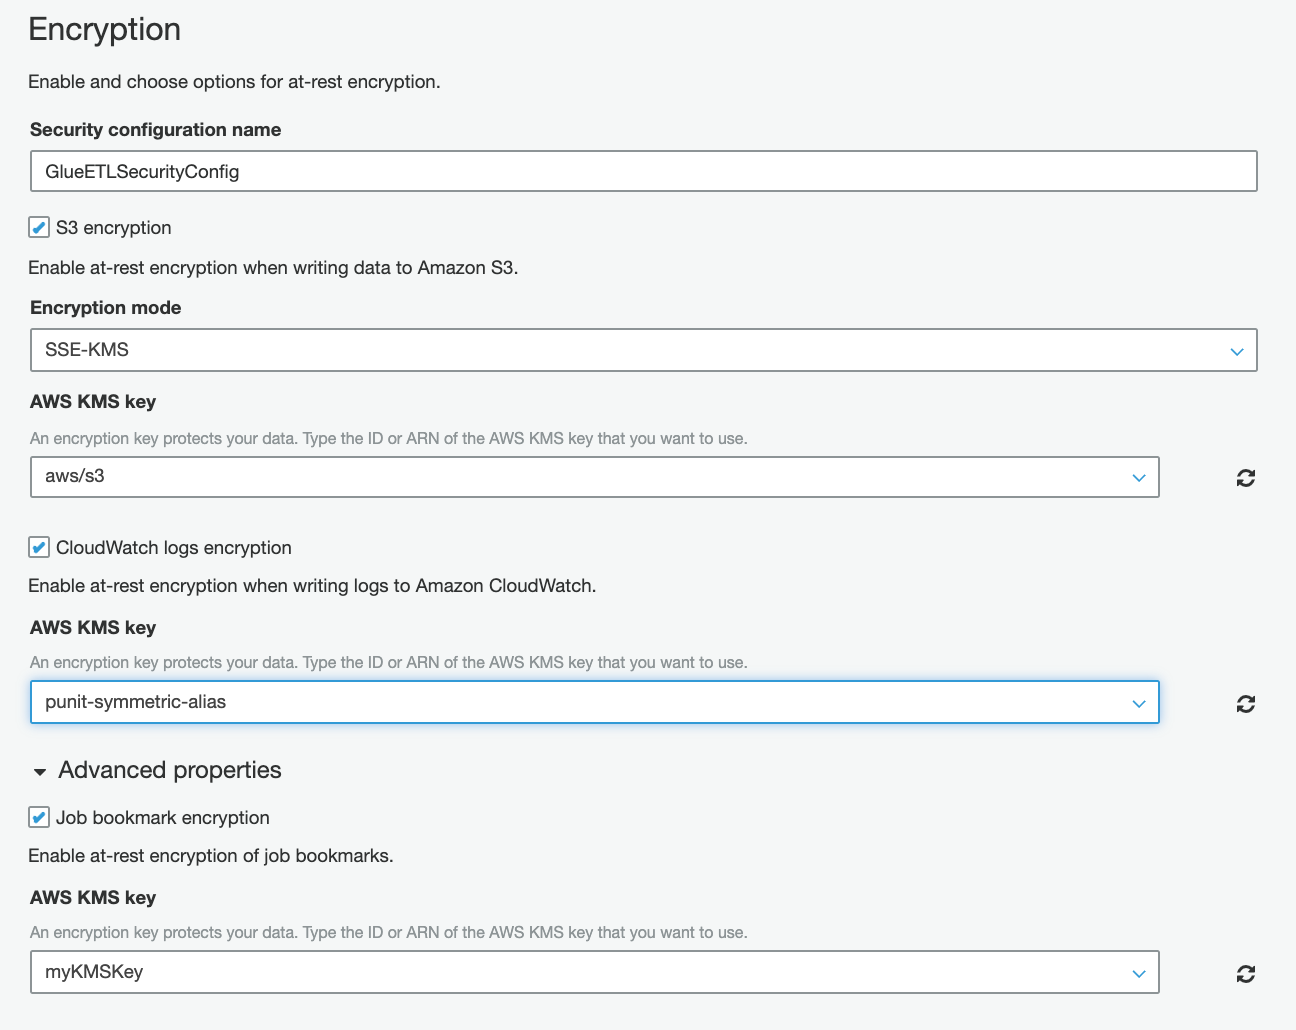Click the chevron arrow beside myKMSKey

click(x=1139, y=974)
